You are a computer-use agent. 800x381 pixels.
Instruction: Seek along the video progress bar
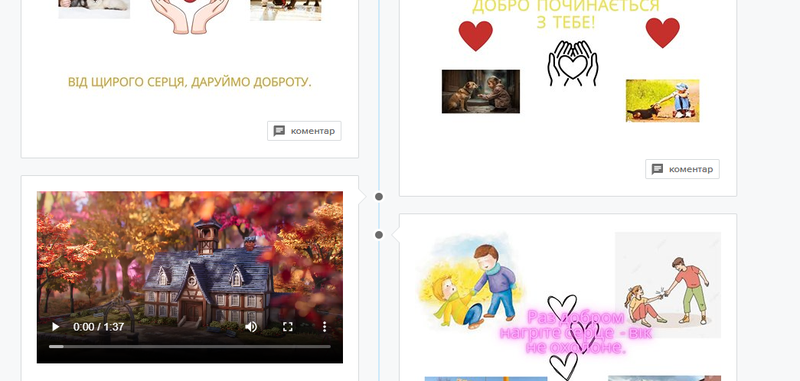pos(190,346)
